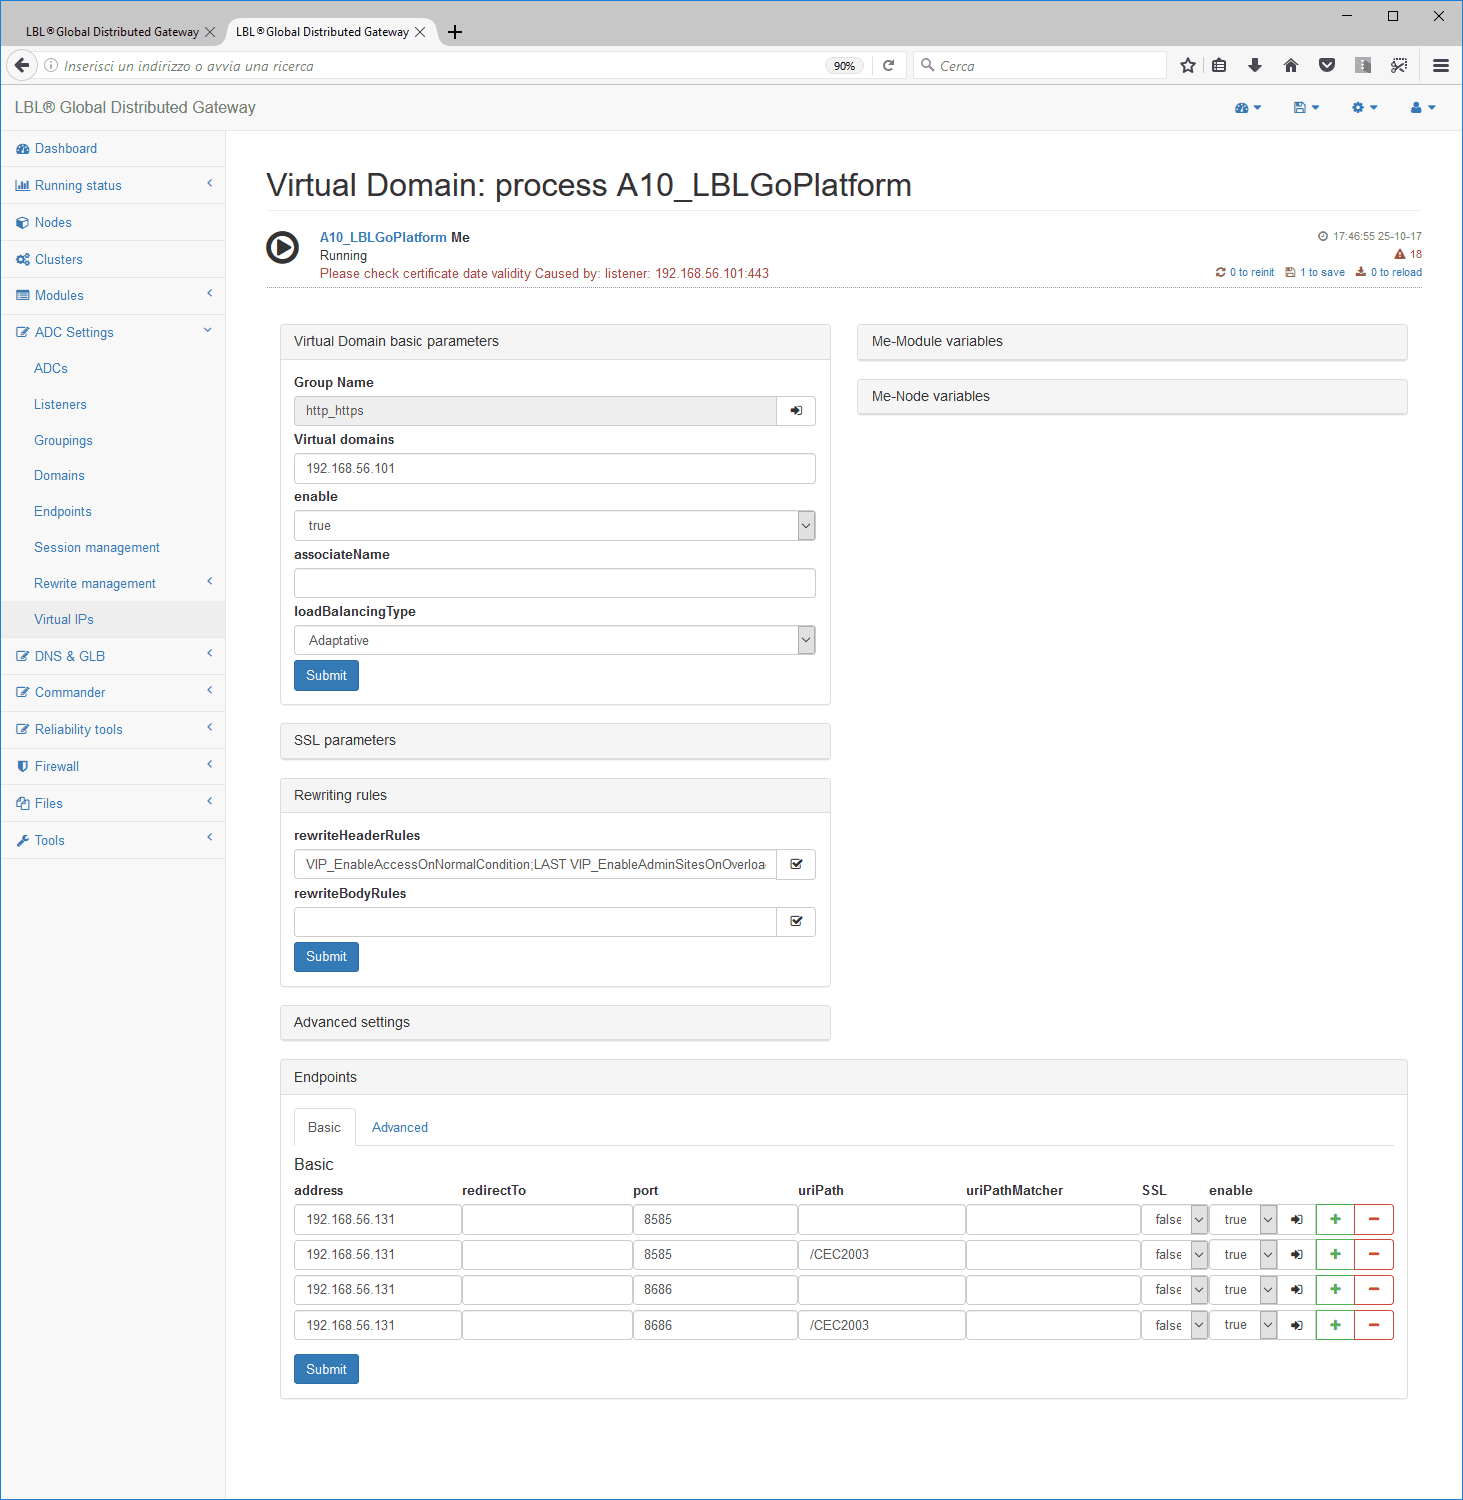Expand the Running status sidebar menu
Screen dimensions: 1463x1500
(113, 185)
